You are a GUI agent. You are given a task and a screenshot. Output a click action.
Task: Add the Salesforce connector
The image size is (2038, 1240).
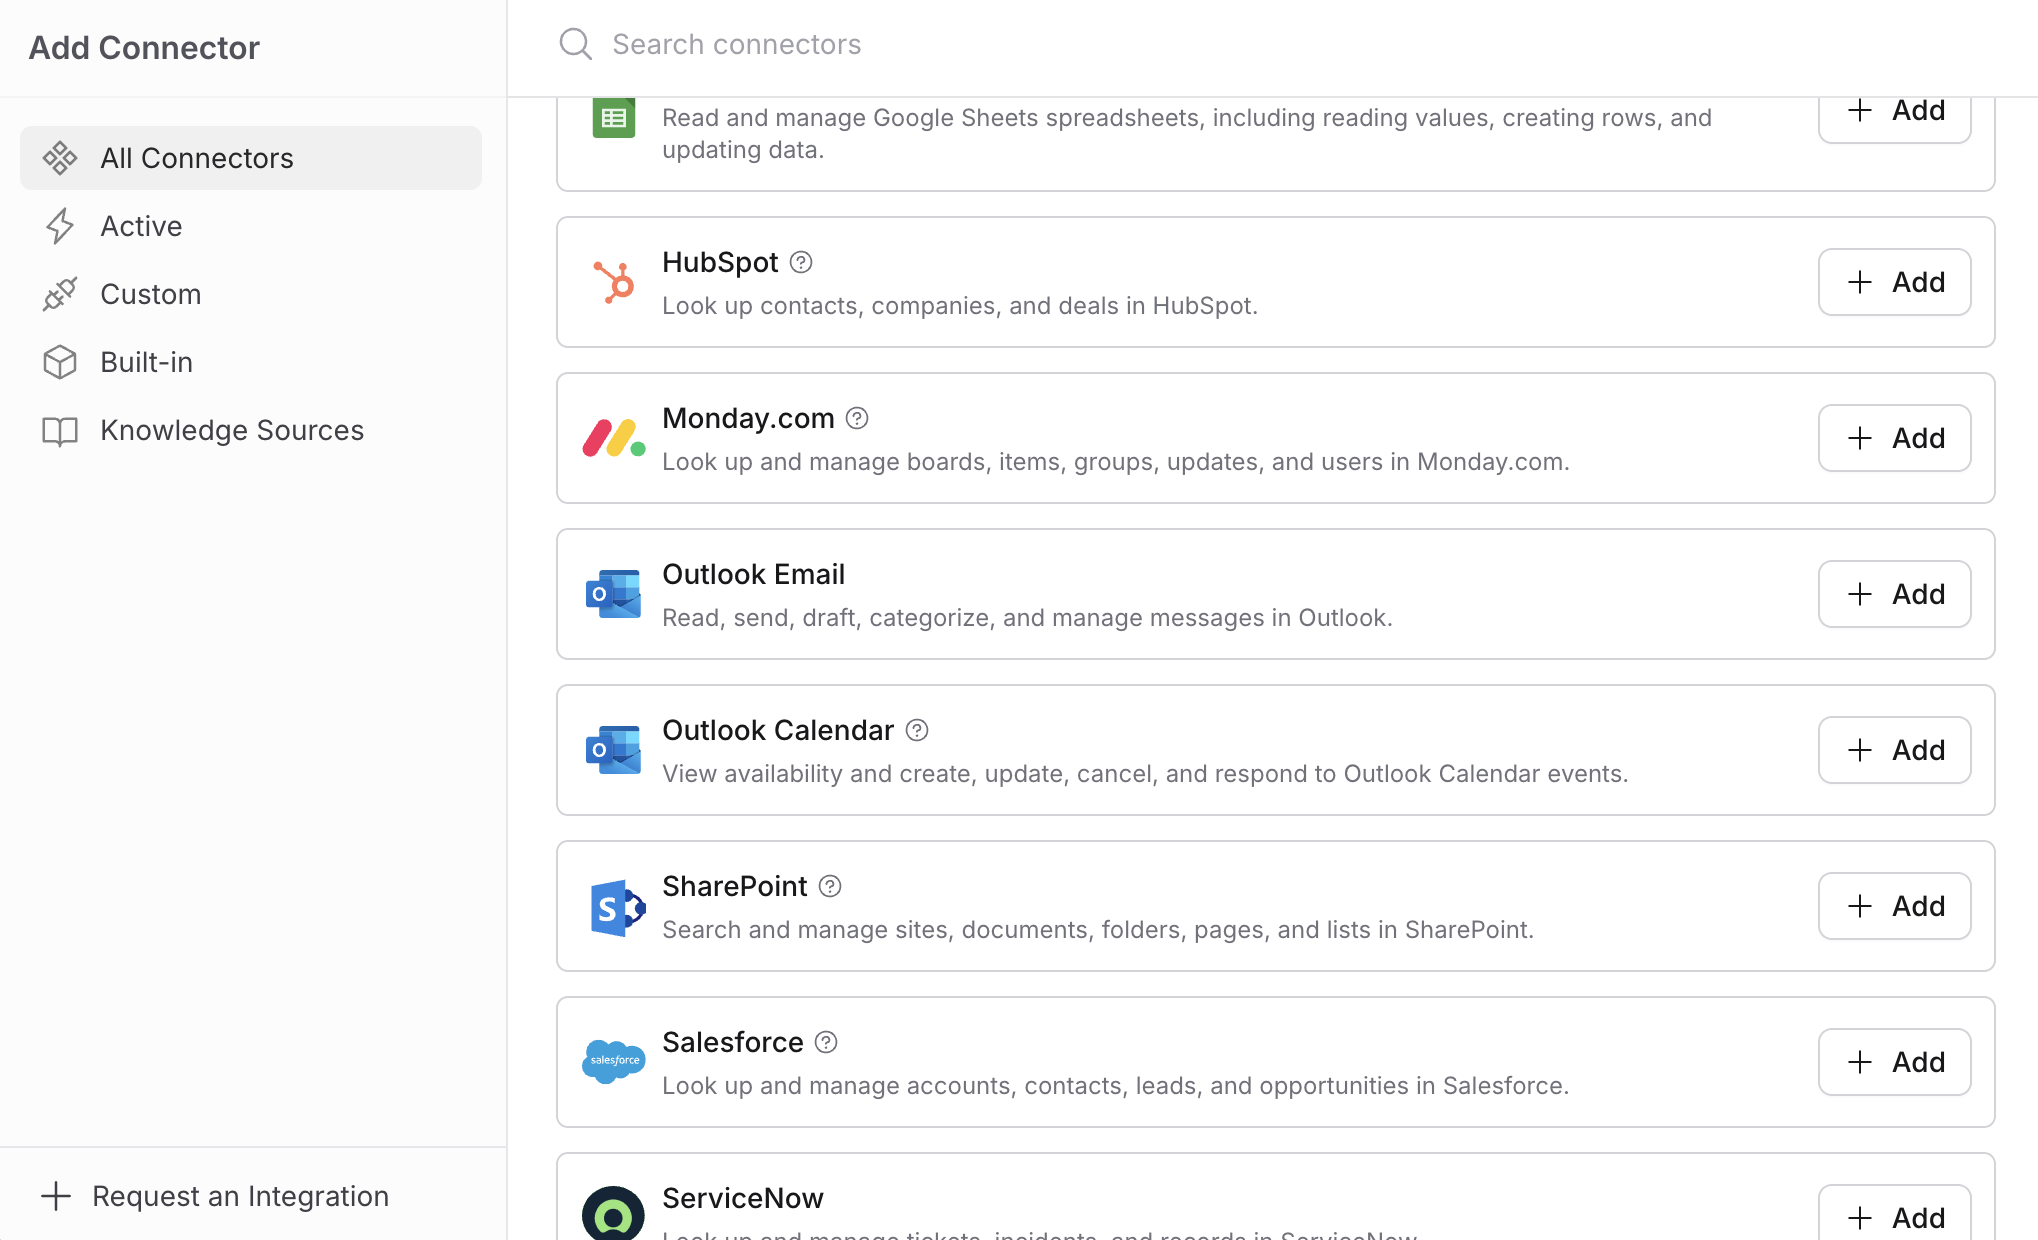click(x=1894, y=1062)
